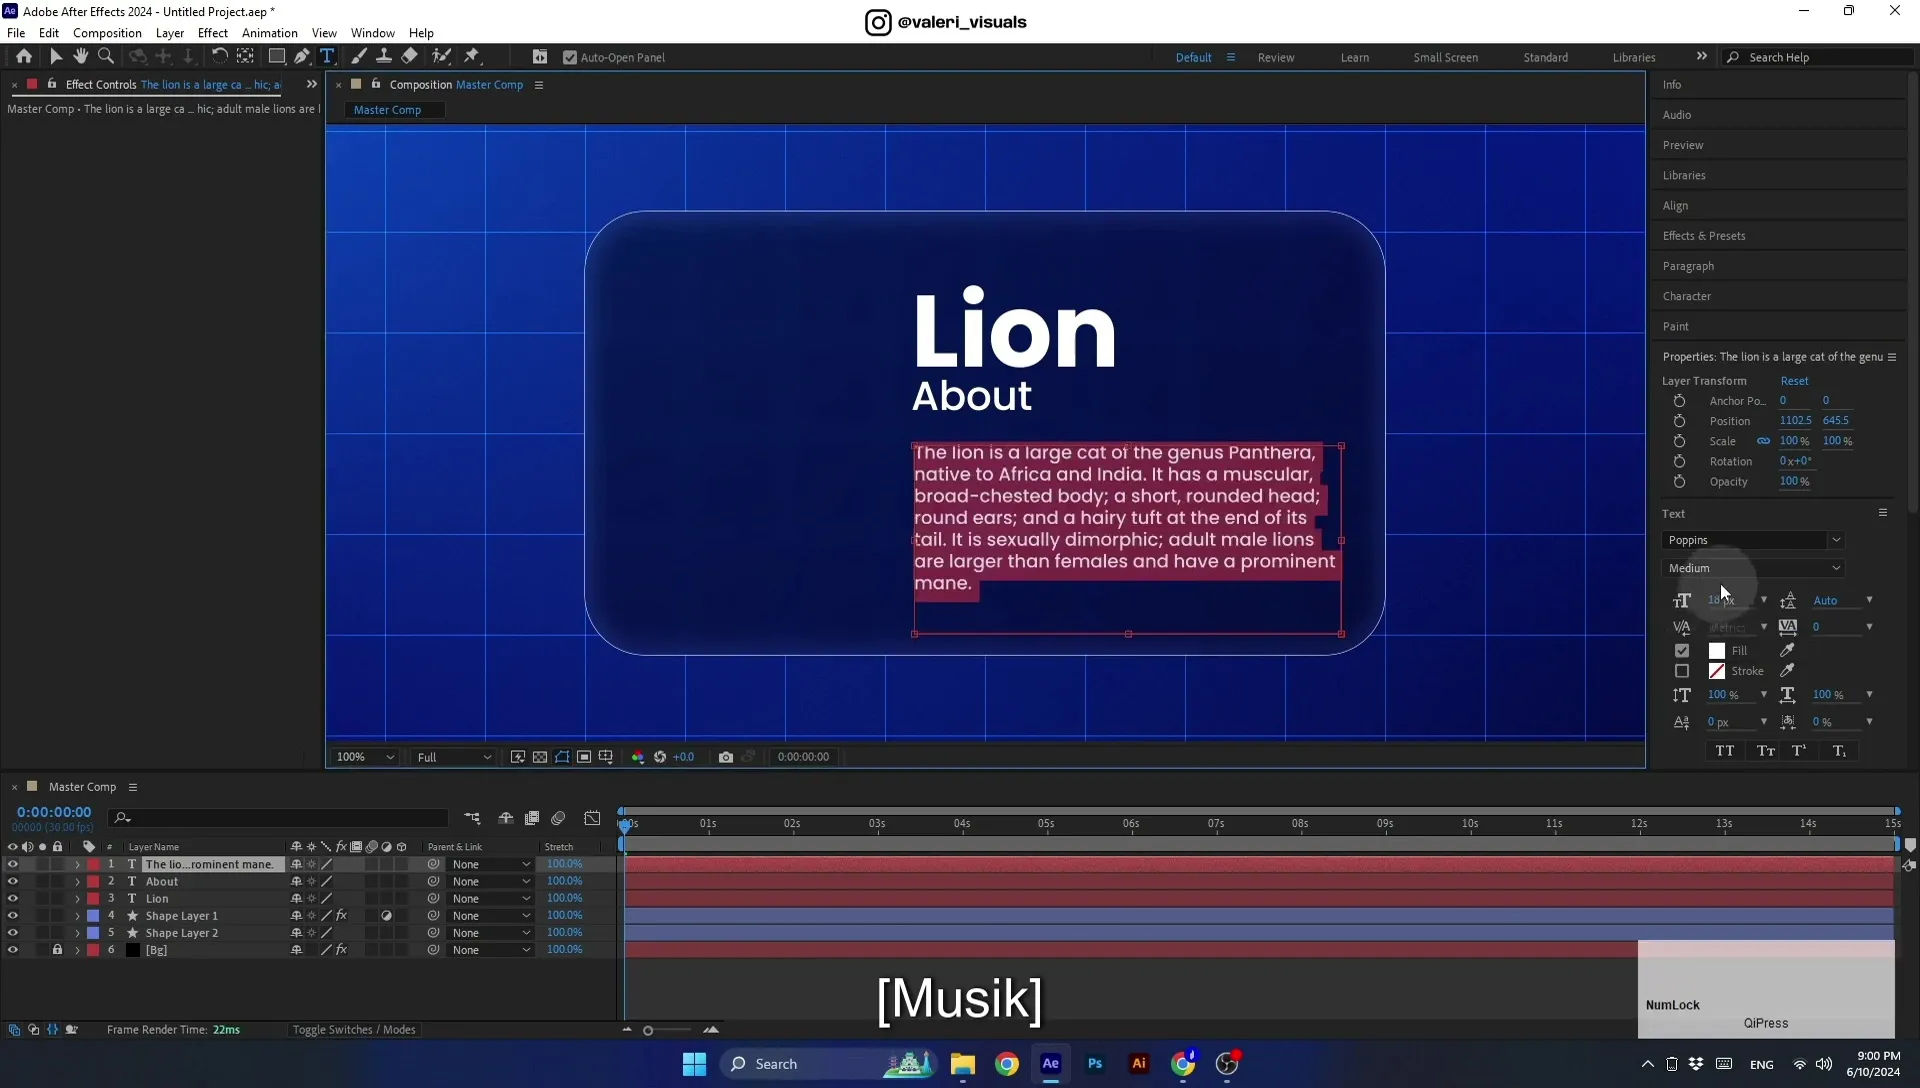1920x1088 pixels.
Task: Toggle visibility of Lion layer
Action: (13, 899)
